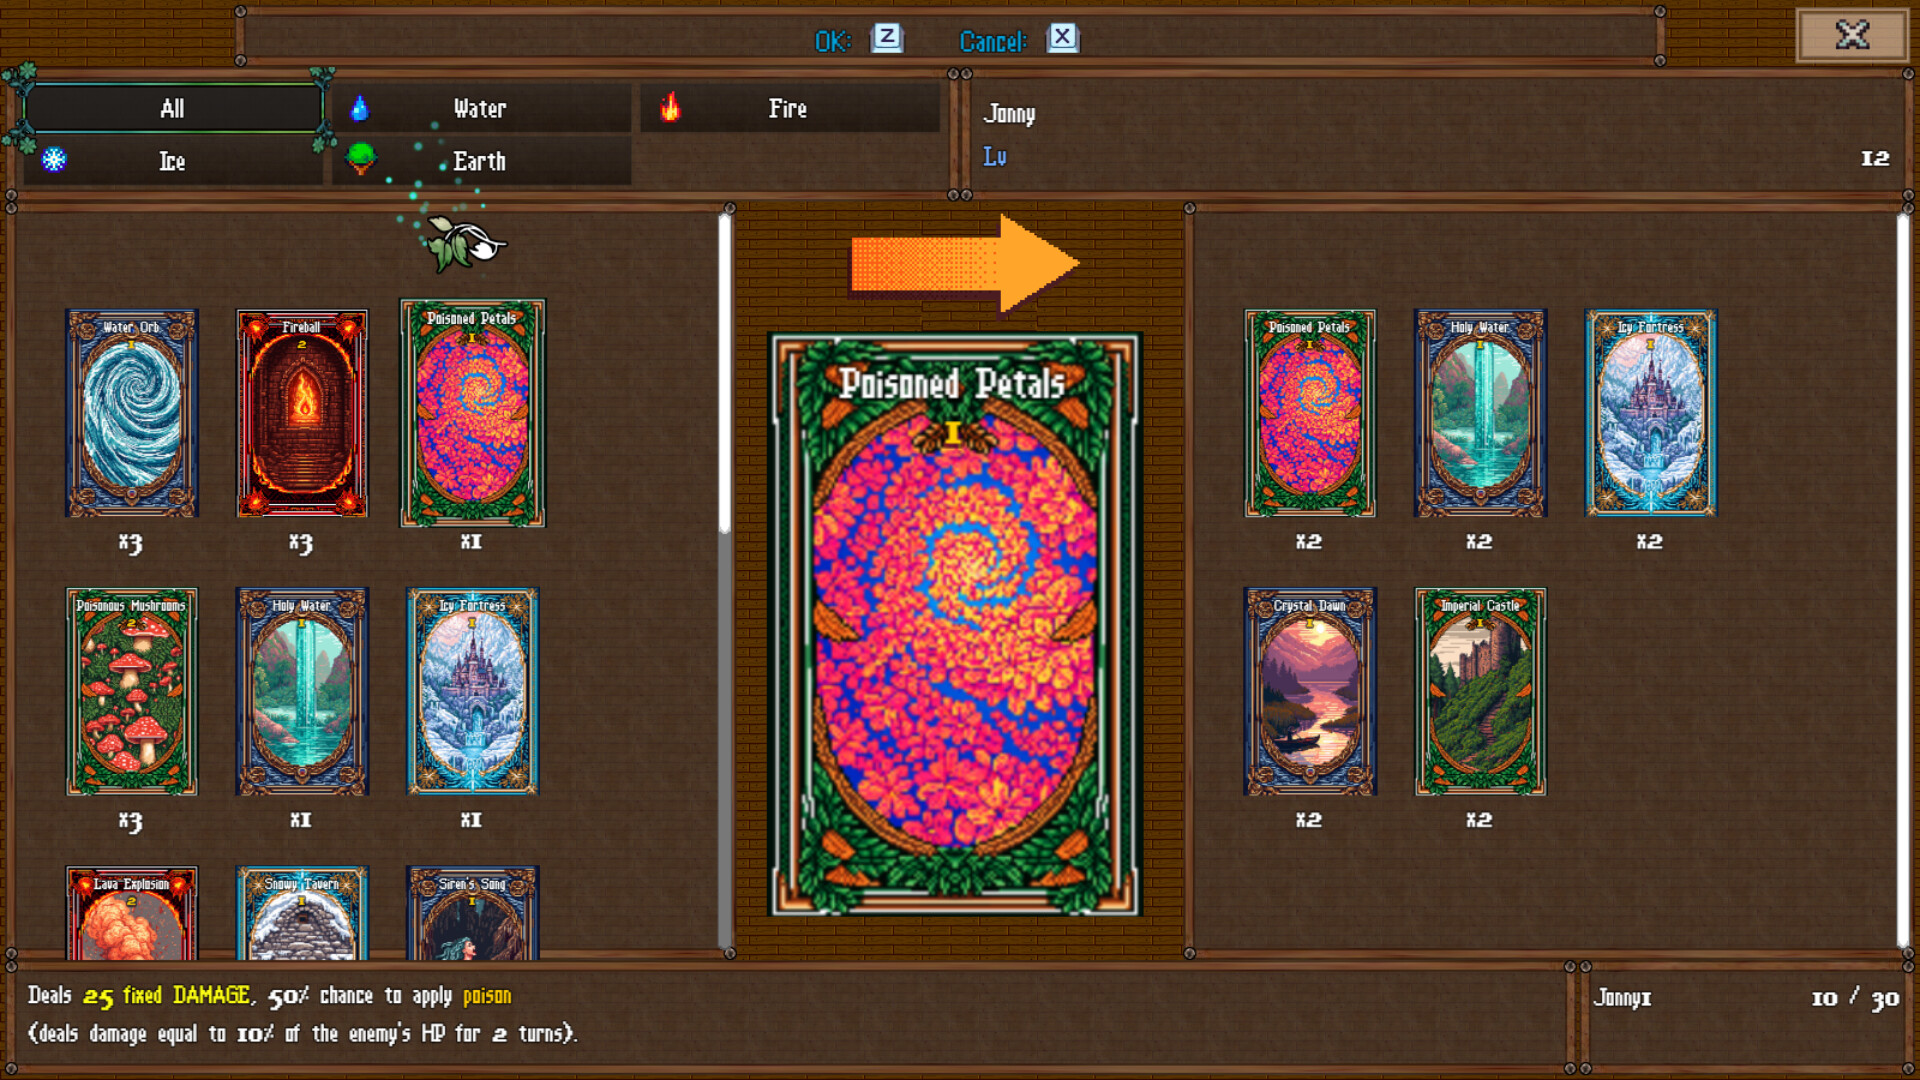Click the deck count 10 / 30
Image resolution: width=1920 pixels, height=1080 pixels.
tap(1855, 998)
